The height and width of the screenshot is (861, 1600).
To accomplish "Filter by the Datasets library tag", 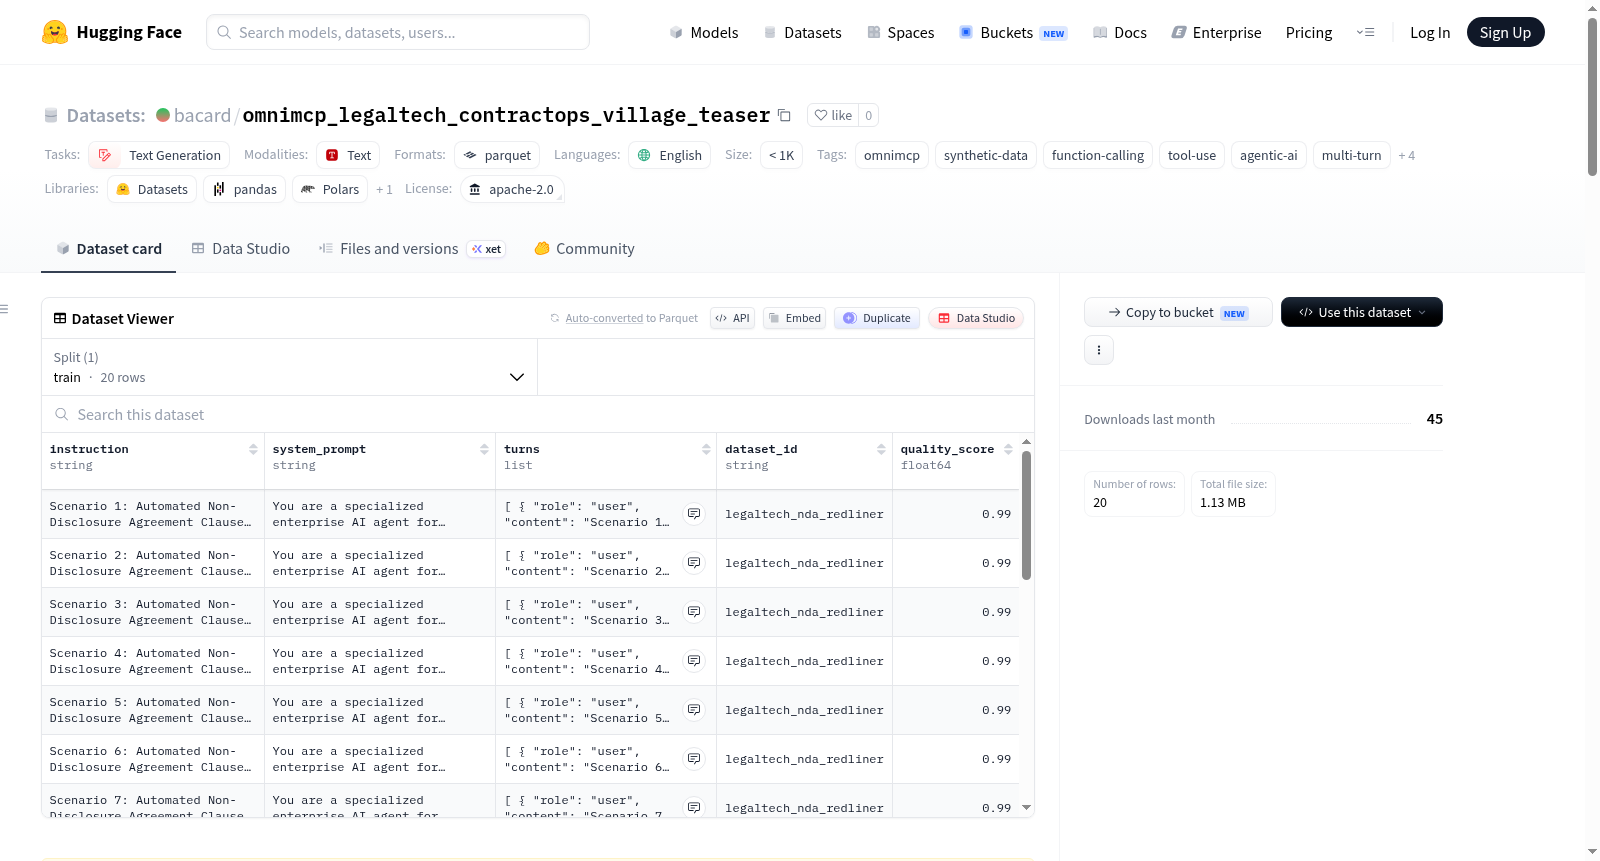I will coord(152,189).
